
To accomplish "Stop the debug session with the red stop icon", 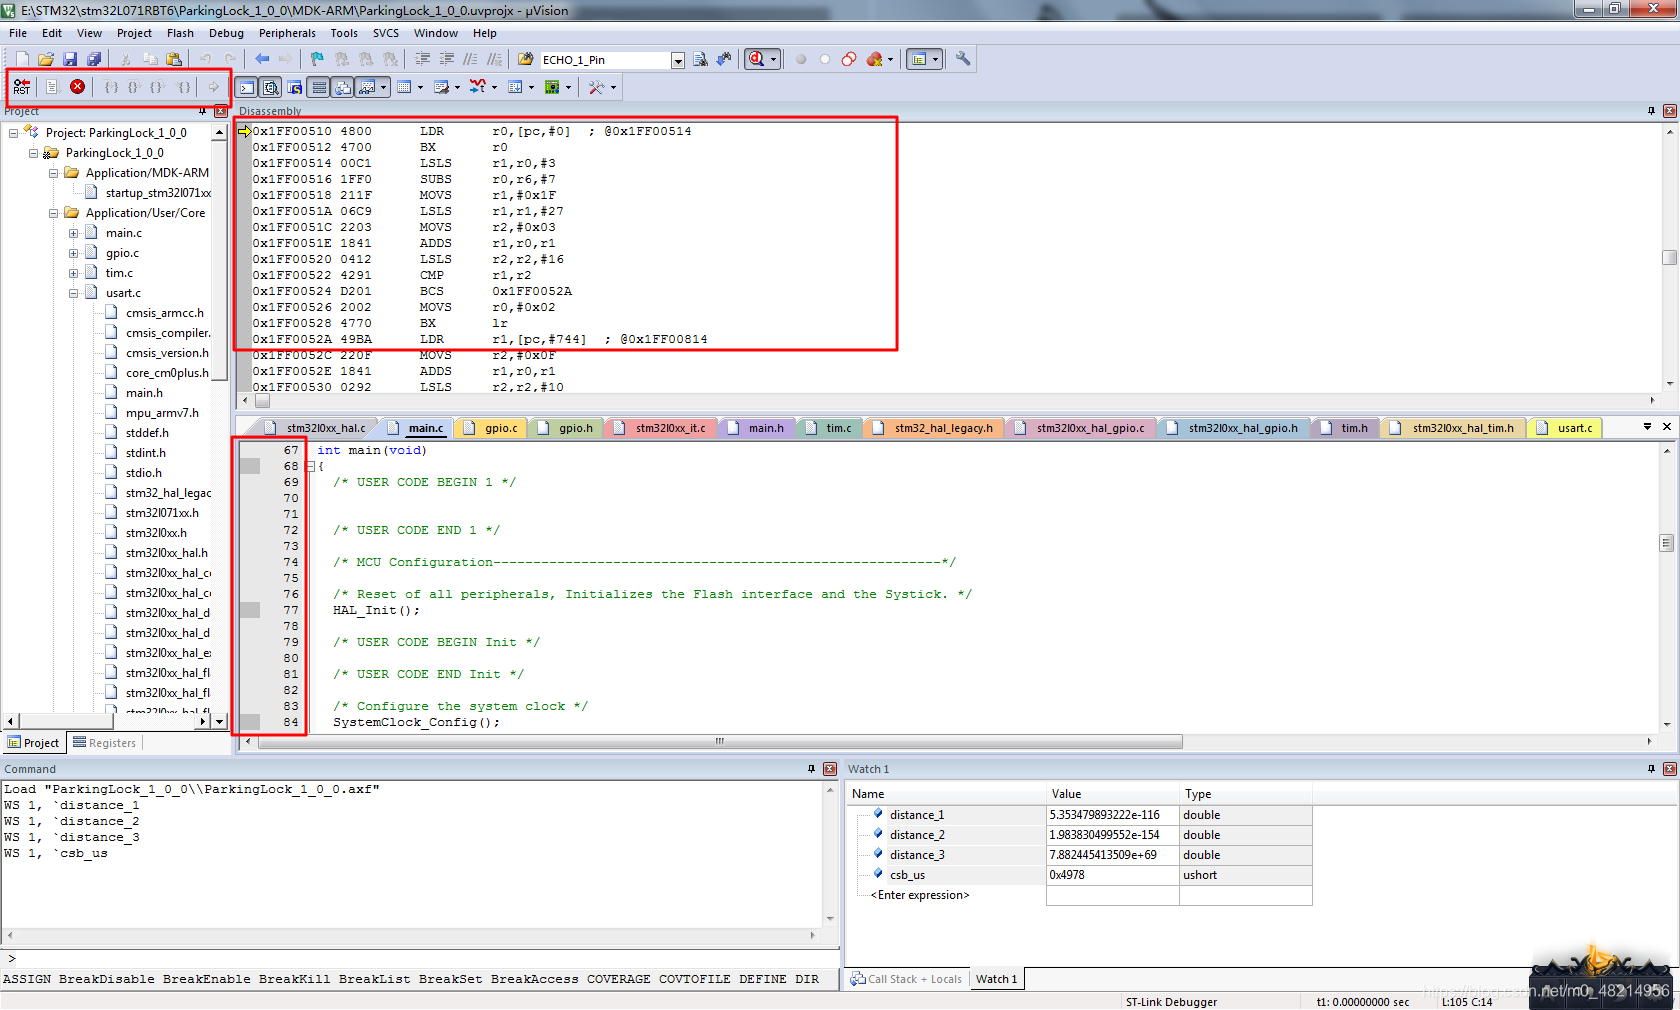I will 78,87.
